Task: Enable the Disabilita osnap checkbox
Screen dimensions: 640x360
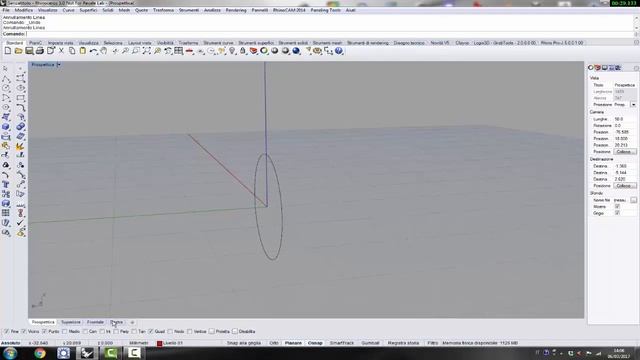Action: pos(235,331)
